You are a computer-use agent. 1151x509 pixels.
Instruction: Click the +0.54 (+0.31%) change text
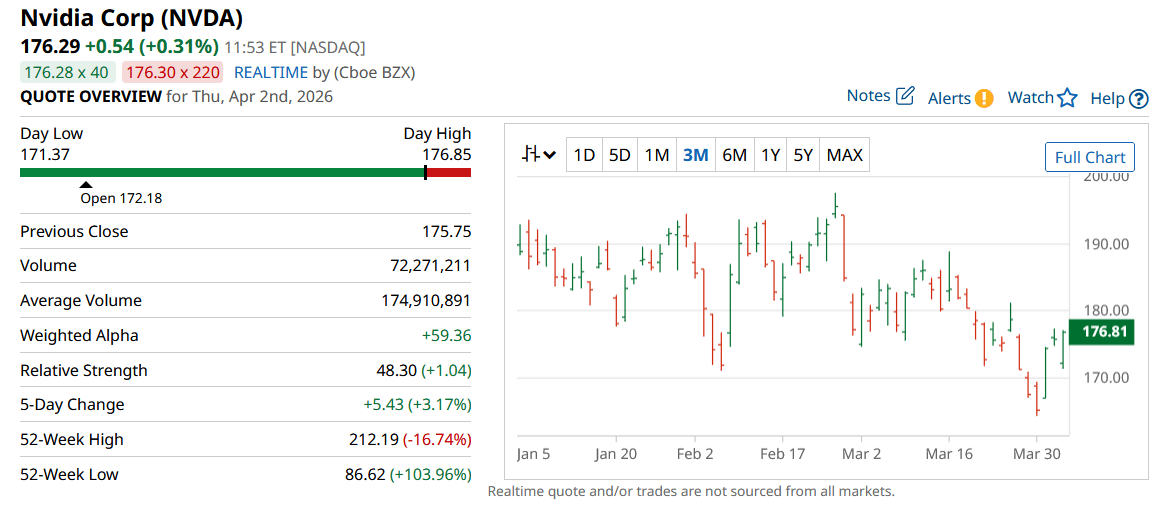(x=152, y=46)
